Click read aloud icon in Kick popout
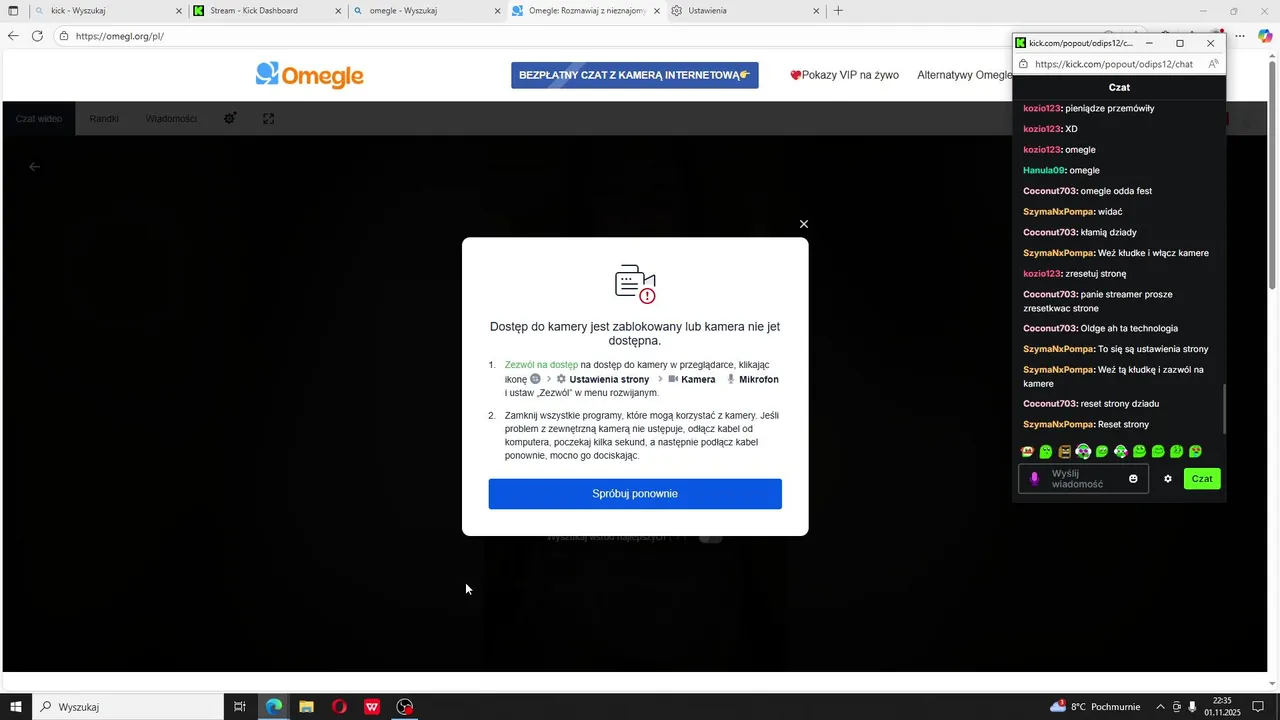This screenshot has height=720, width=1280. click(x=1213, y=64)
